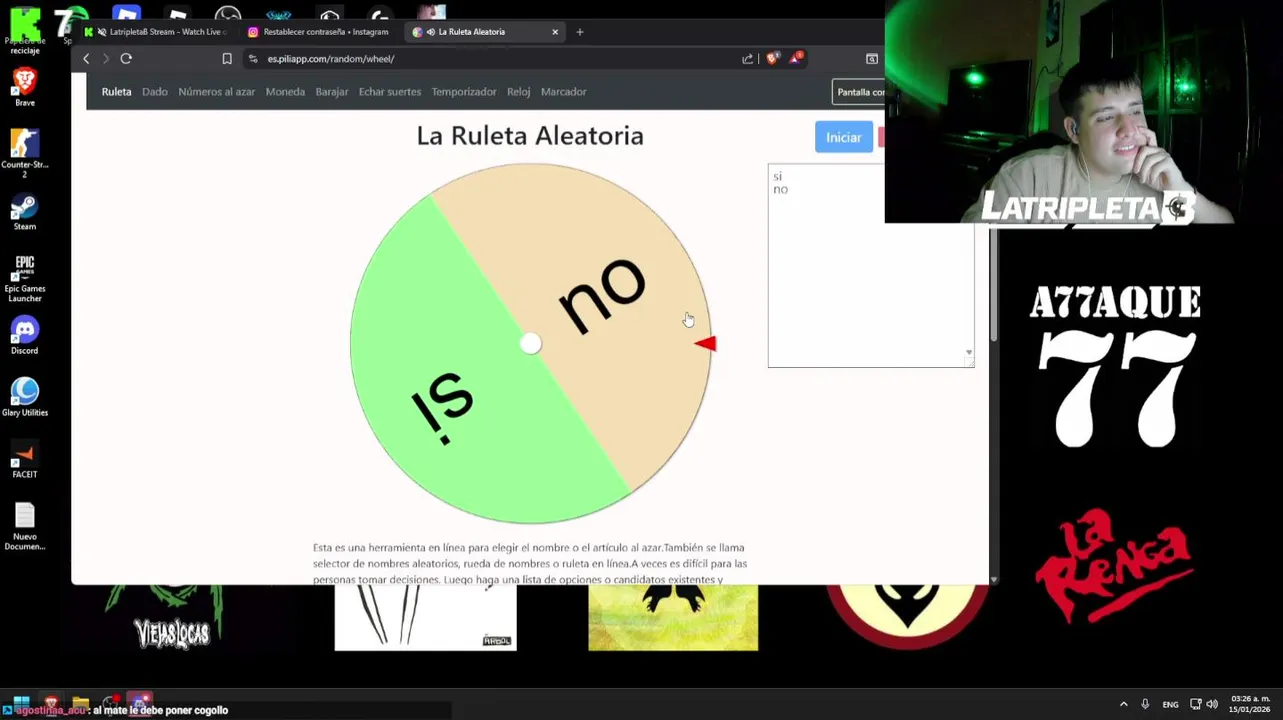Select the Nuevo Documento desktop file
This screenshot has height=720, width=1283.
coord(25,526)
